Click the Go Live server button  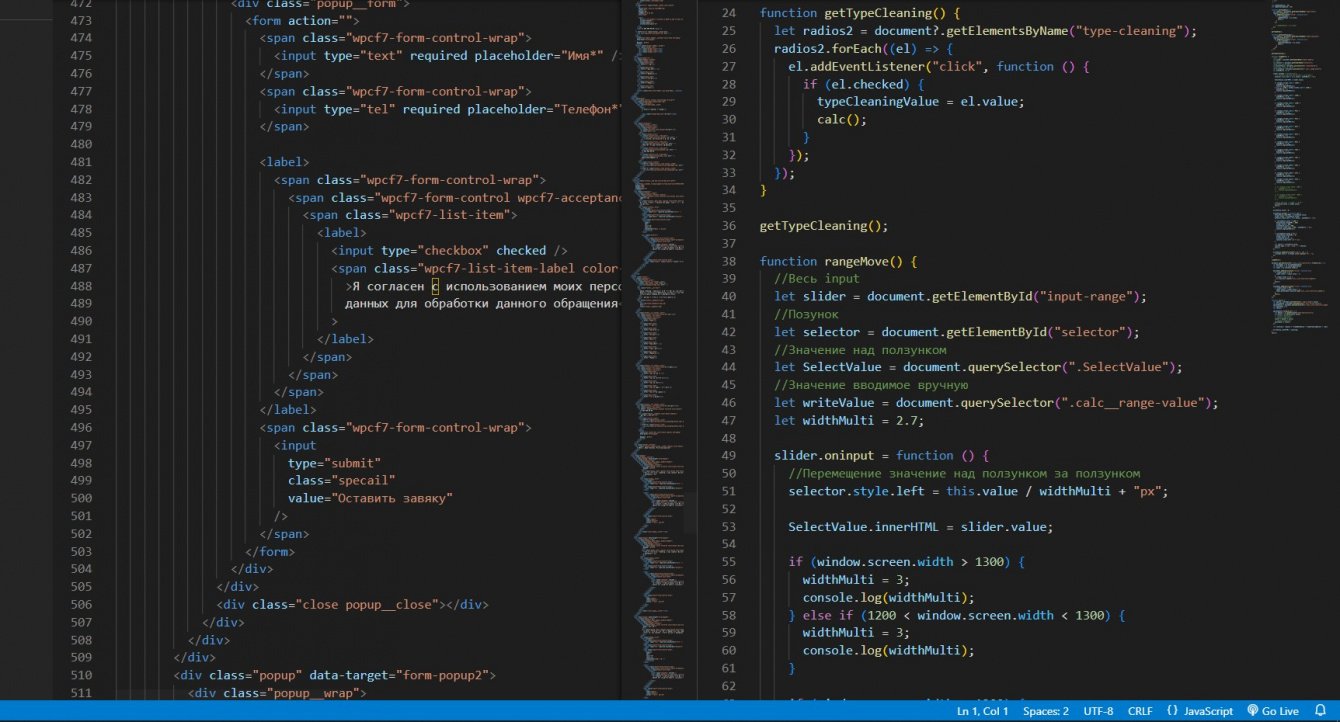pos(1272,711)
